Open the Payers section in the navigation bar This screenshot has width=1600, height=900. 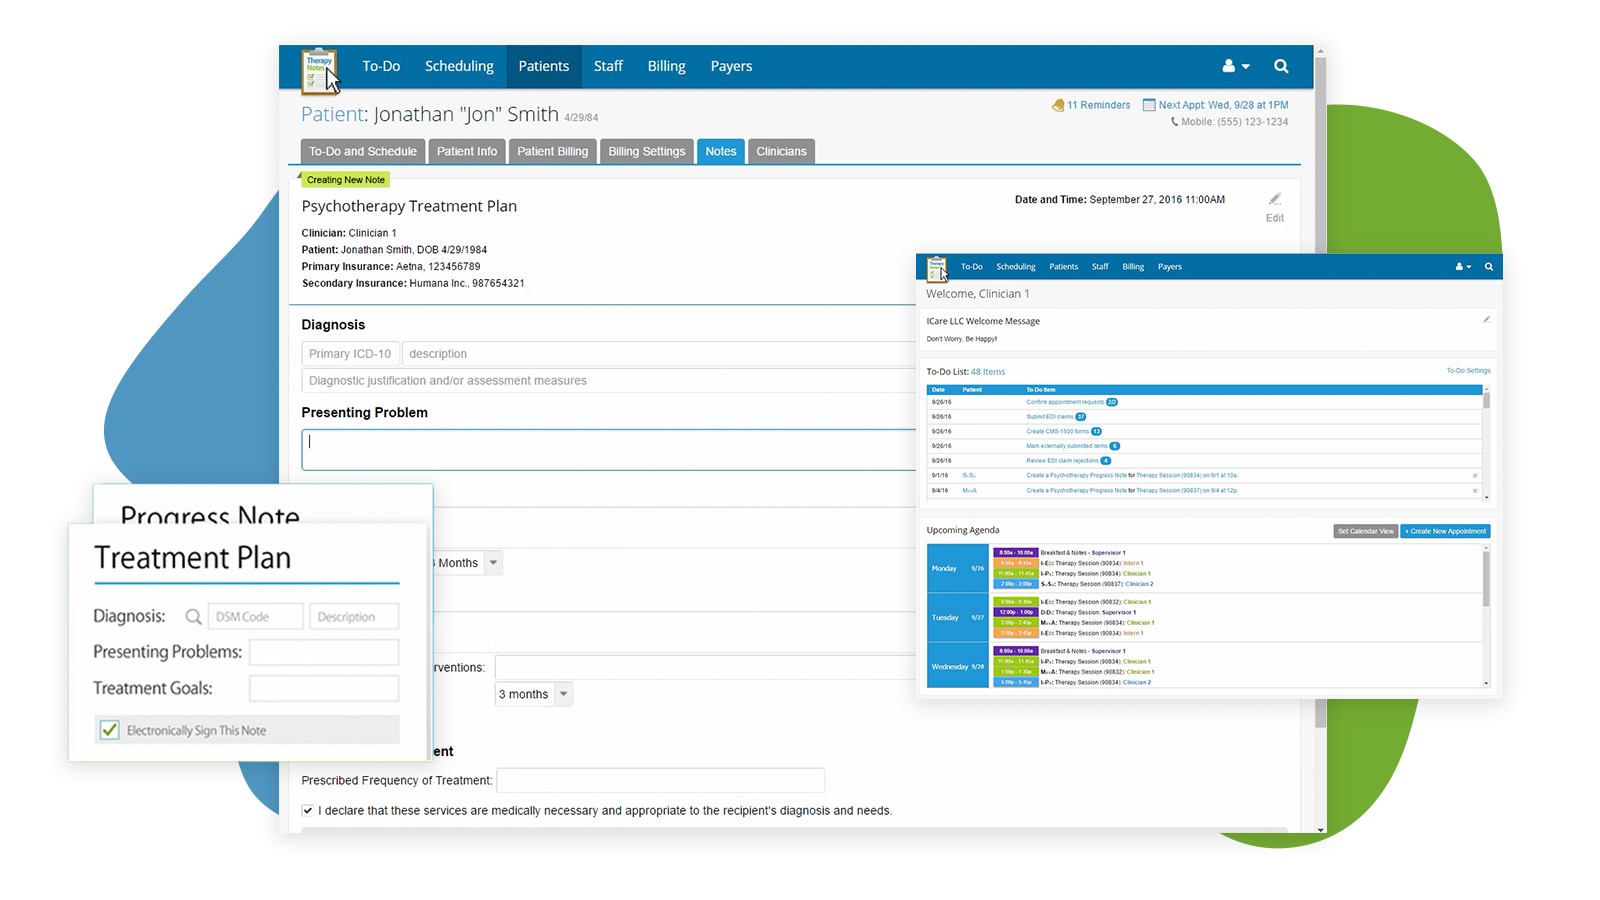click(x=731, y=66)
